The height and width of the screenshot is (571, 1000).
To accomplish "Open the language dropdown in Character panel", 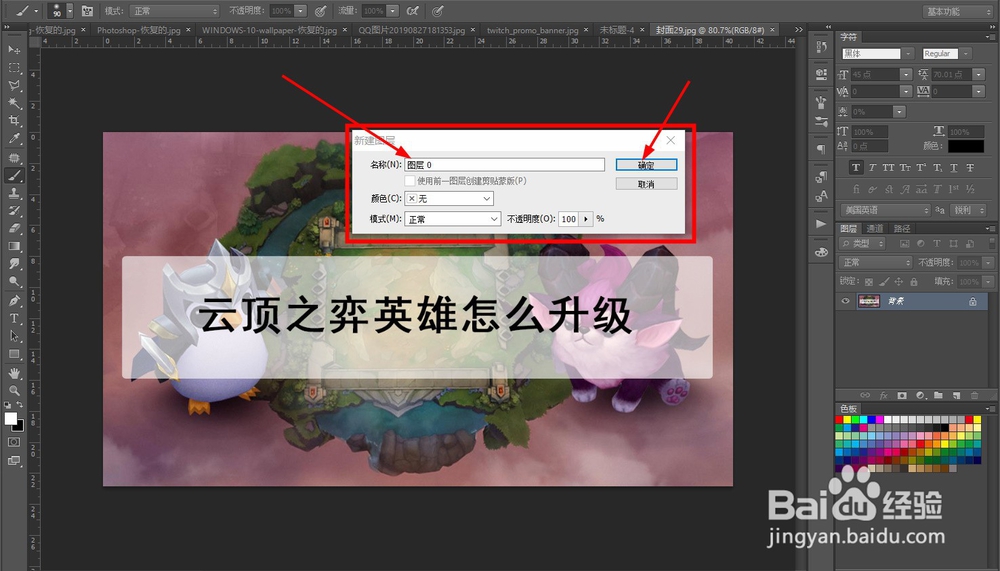I will pyautogui.click(x=886, y=210).
